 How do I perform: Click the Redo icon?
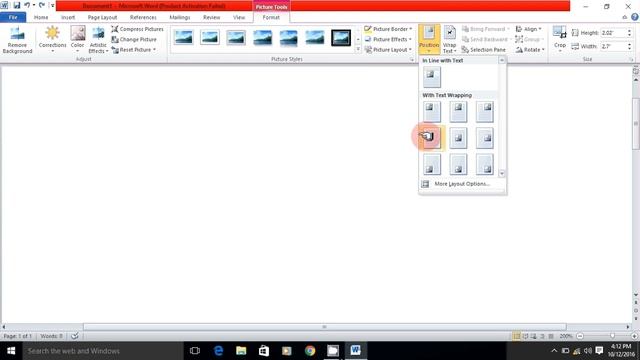click(x=42, y=5)
